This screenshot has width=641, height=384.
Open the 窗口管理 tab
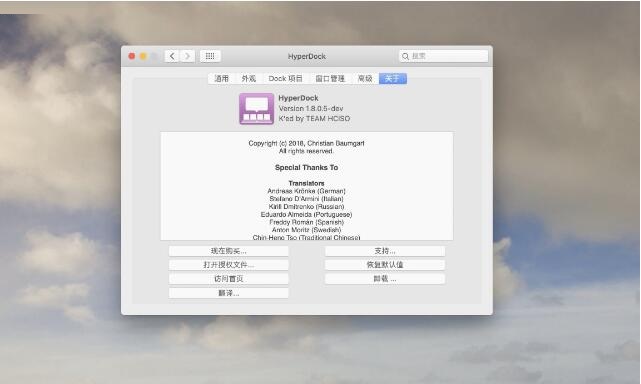click(330, 79)
